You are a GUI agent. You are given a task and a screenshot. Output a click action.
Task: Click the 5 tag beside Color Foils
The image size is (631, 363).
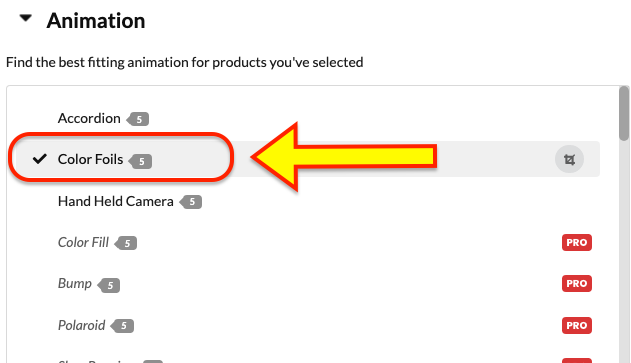140,161
